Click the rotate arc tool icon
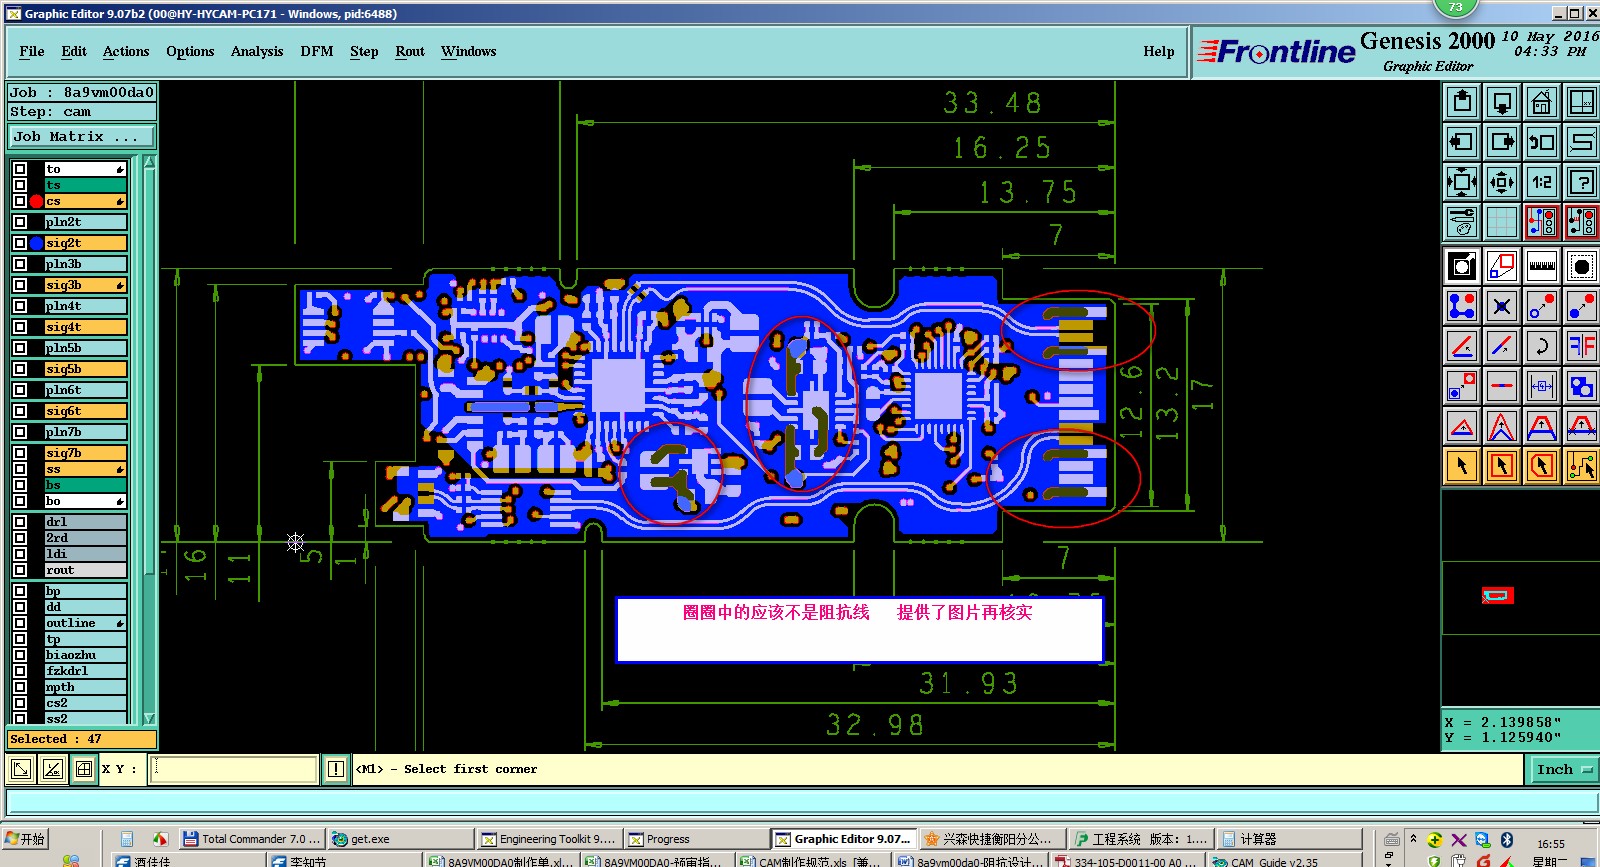The width and height of the screenshot is (1600, 867). (1541, 346)
